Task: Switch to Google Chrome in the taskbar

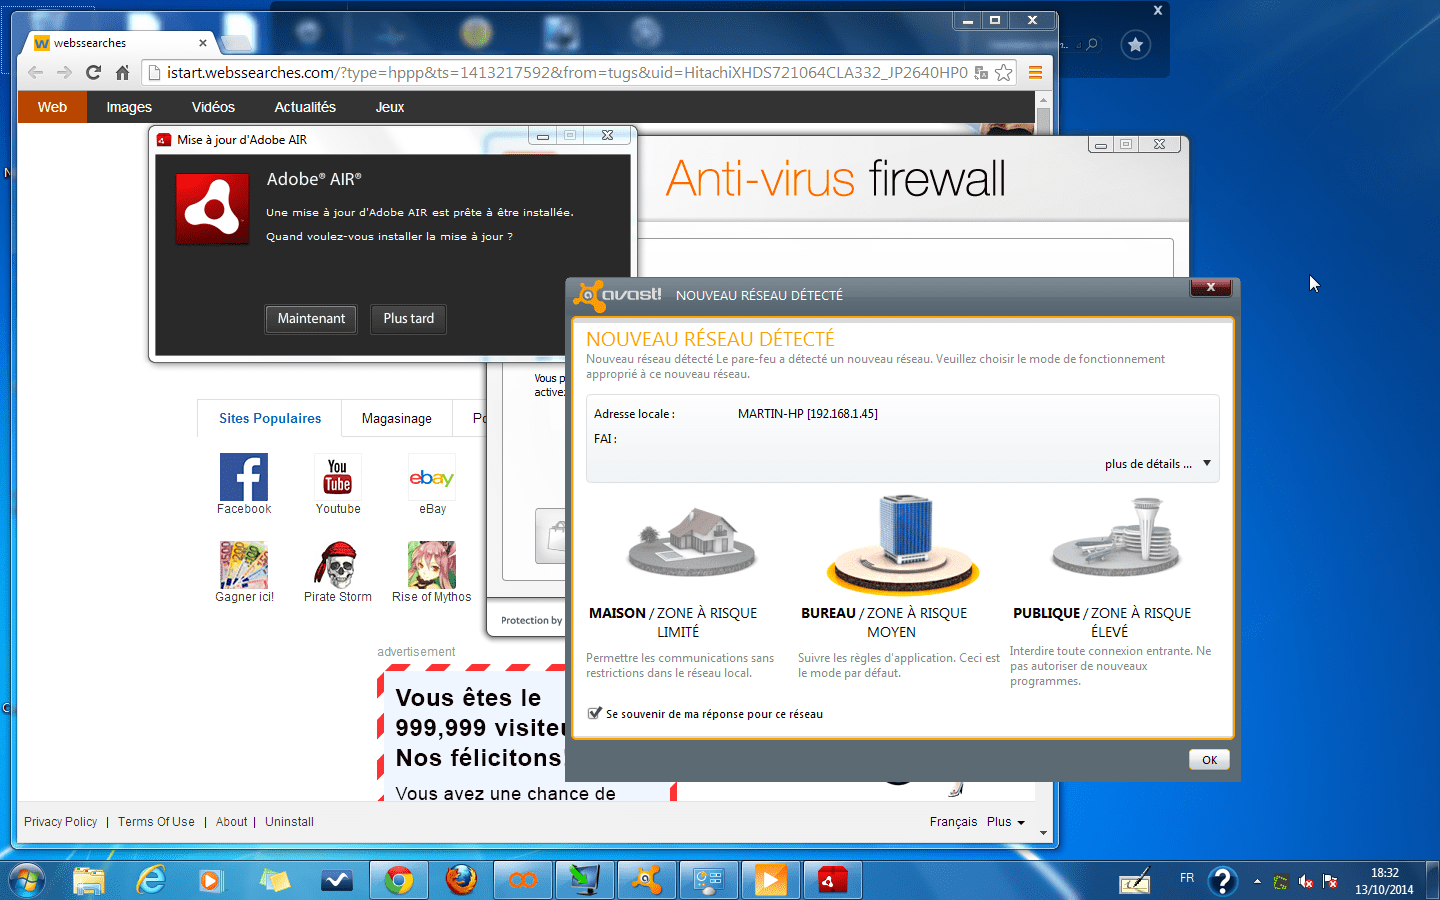Action: click(399, 880)
